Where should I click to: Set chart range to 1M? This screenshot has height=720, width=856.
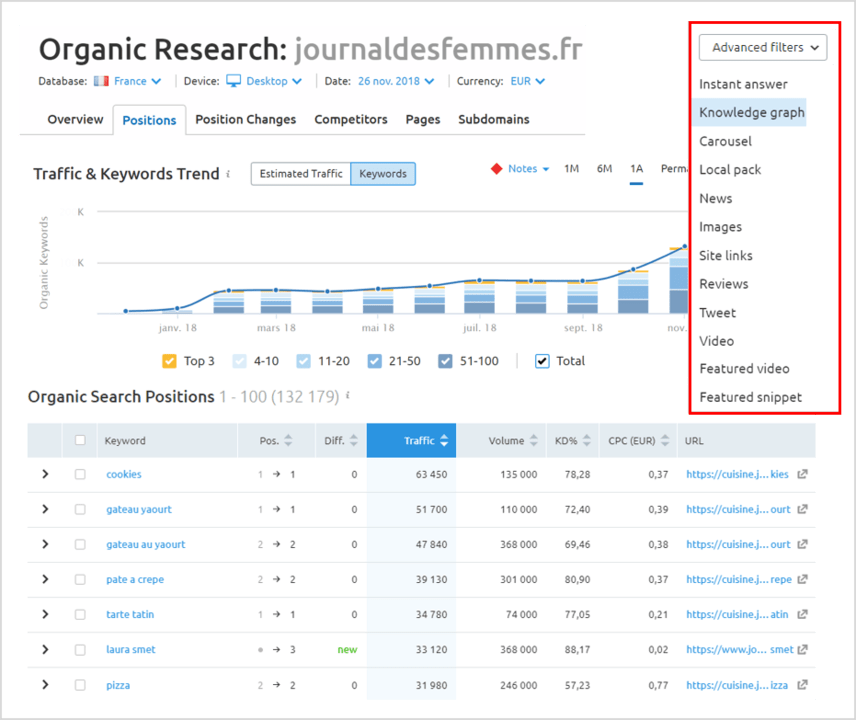pos(572,169)
